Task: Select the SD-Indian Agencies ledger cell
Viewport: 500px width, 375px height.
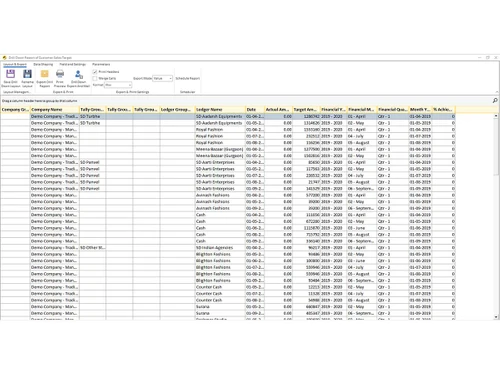Action: tap(220, 248)
